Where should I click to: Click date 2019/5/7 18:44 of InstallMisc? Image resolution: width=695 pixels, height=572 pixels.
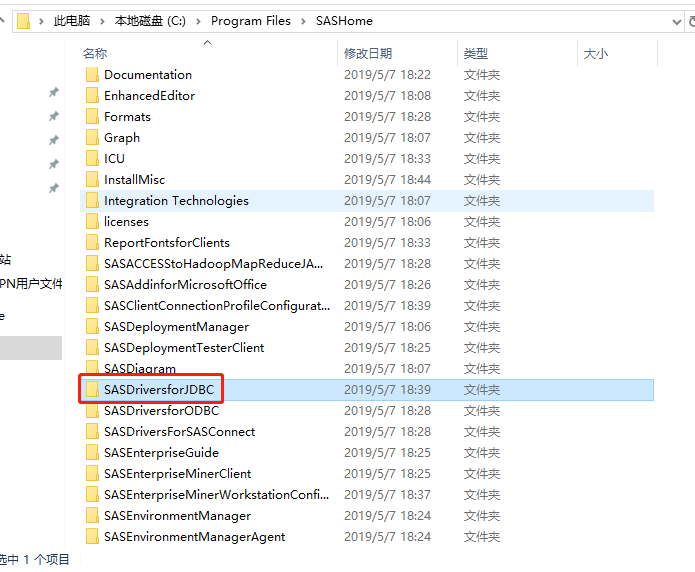pos(387,180)
